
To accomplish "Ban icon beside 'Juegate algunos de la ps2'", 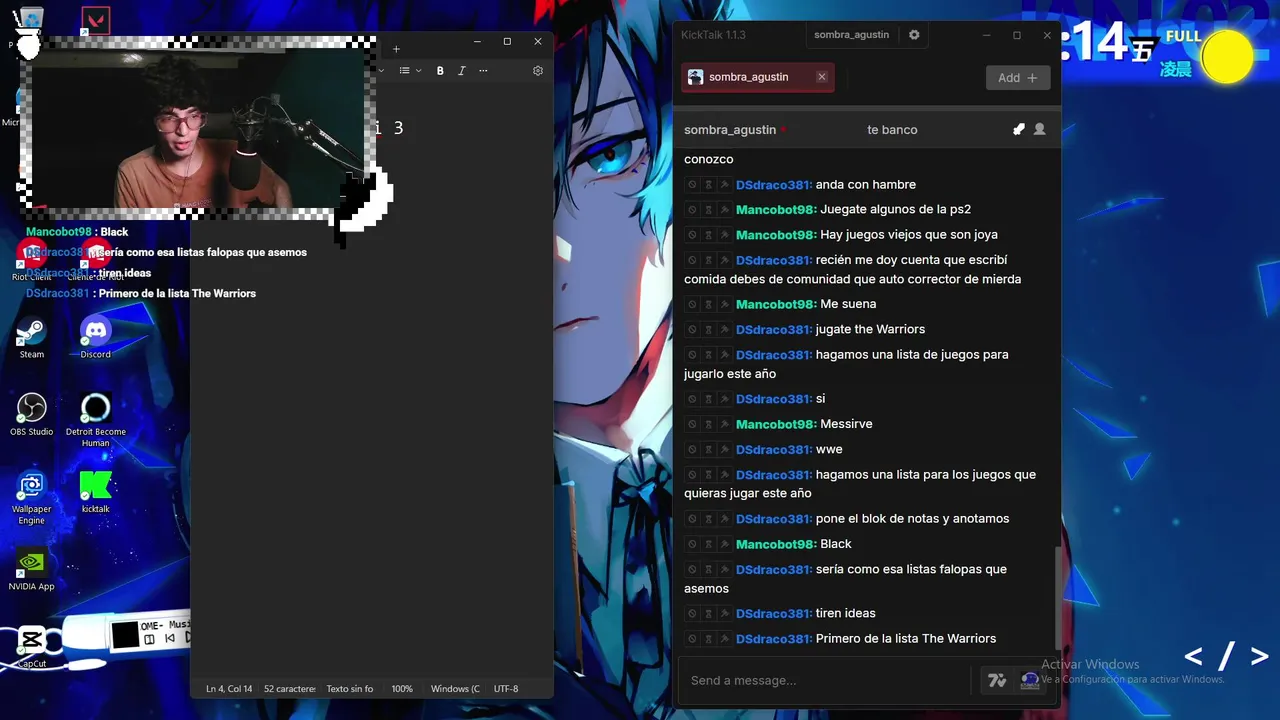I will (692, 210).
